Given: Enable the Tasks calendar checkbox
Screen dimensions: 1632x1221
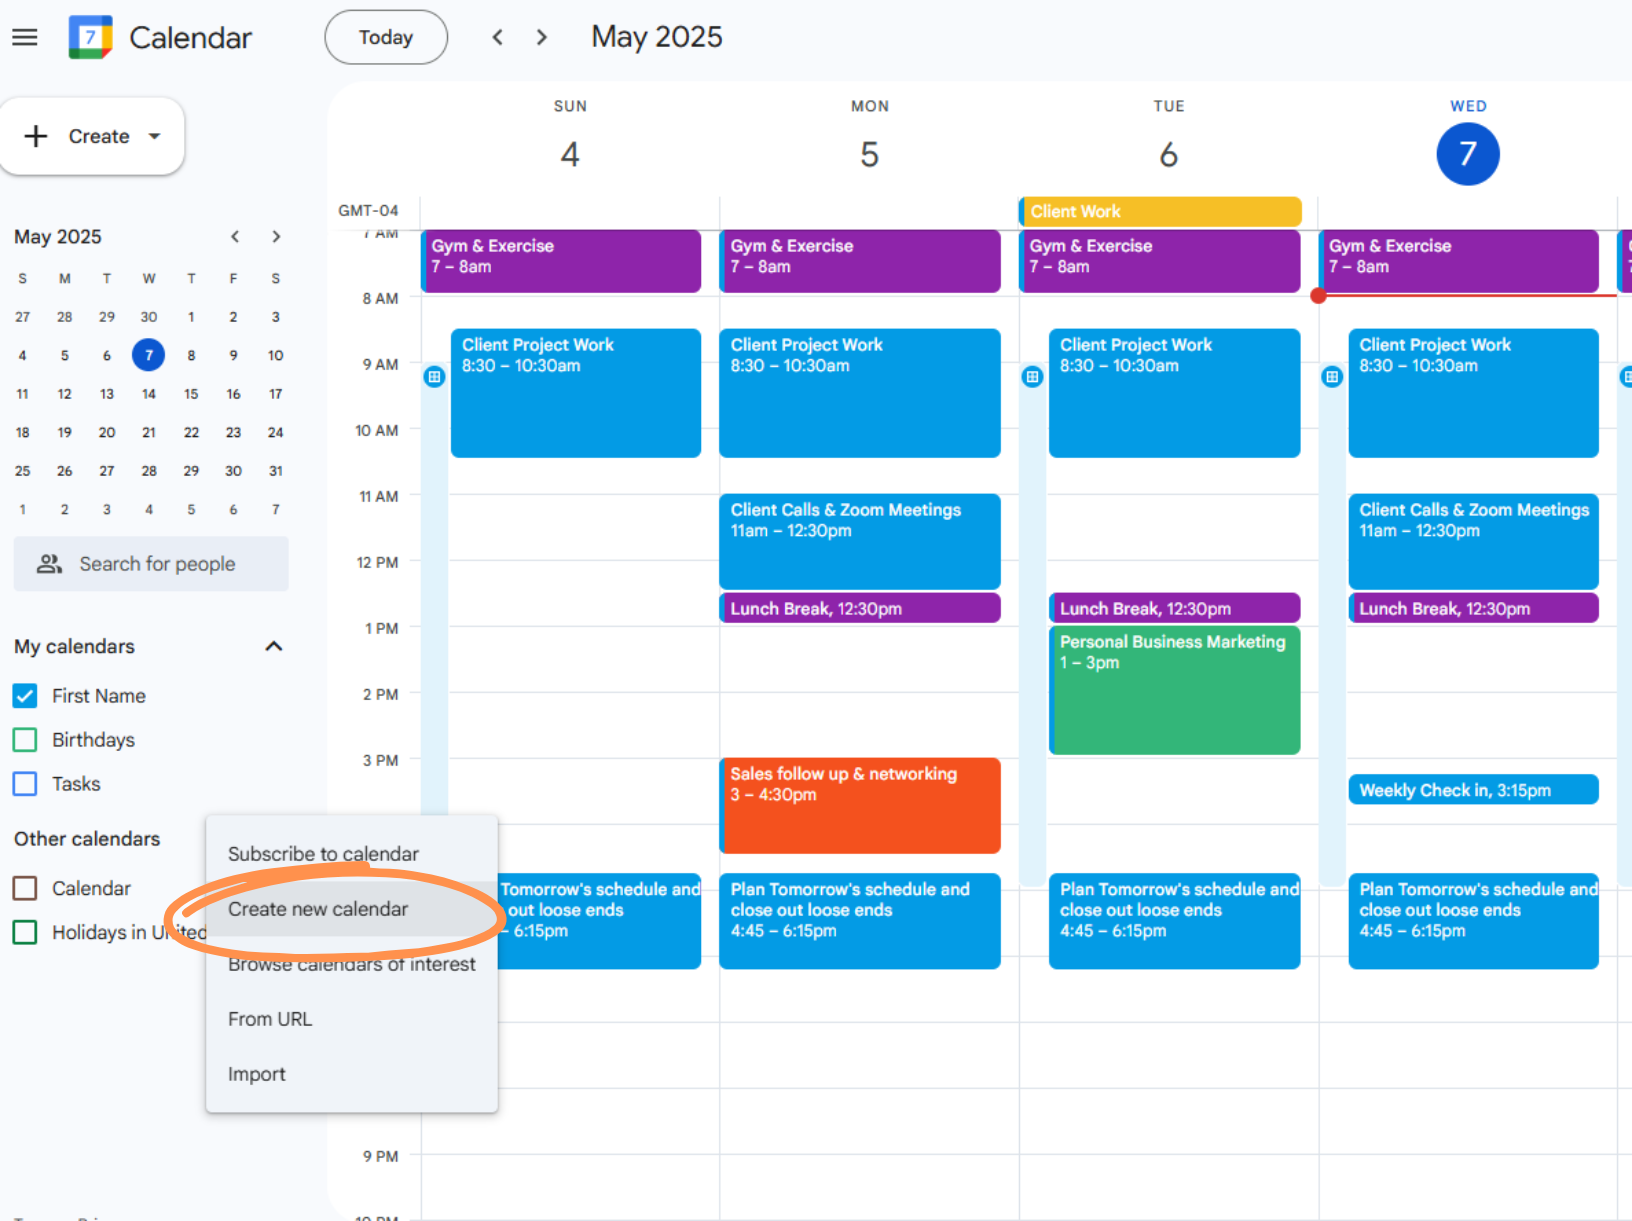Looking at the screenshot, I should point(24,783).
